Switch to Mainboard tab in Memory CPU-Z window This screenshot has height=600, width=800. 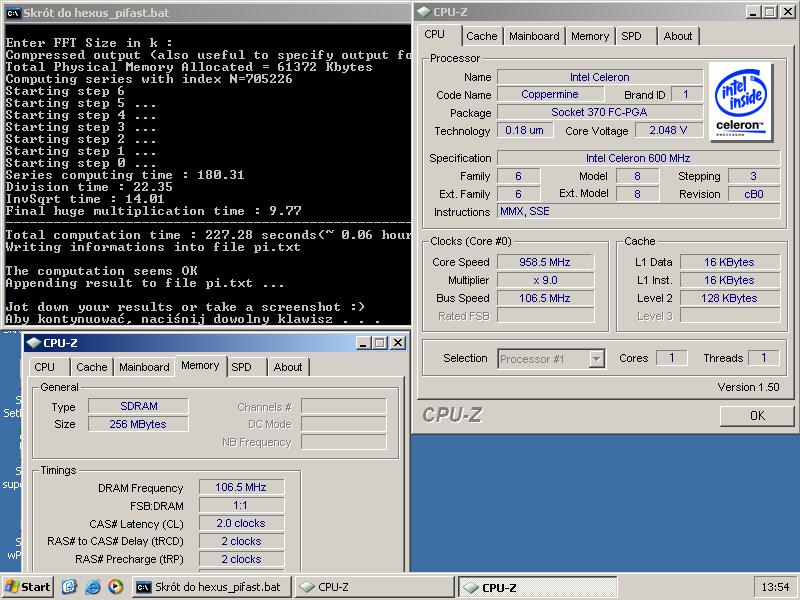tap(144, 367)
